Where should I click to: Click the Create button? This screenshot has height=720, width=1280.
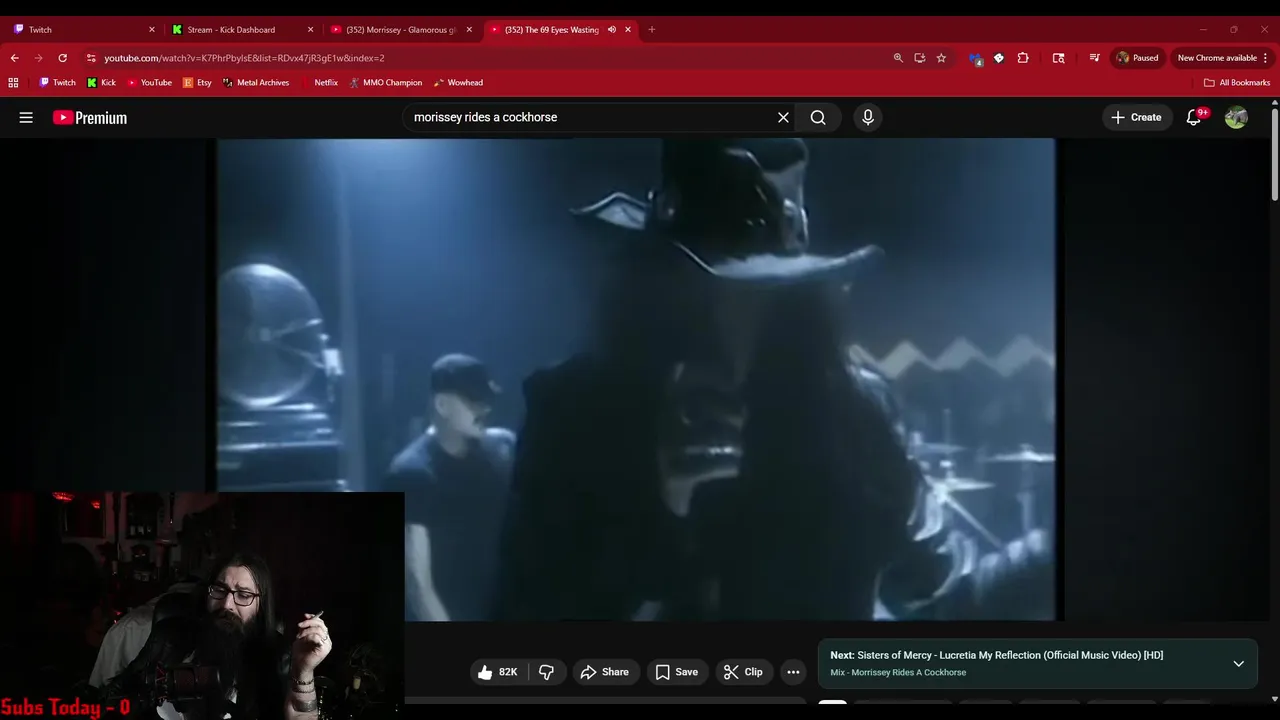coord(1136,117)
